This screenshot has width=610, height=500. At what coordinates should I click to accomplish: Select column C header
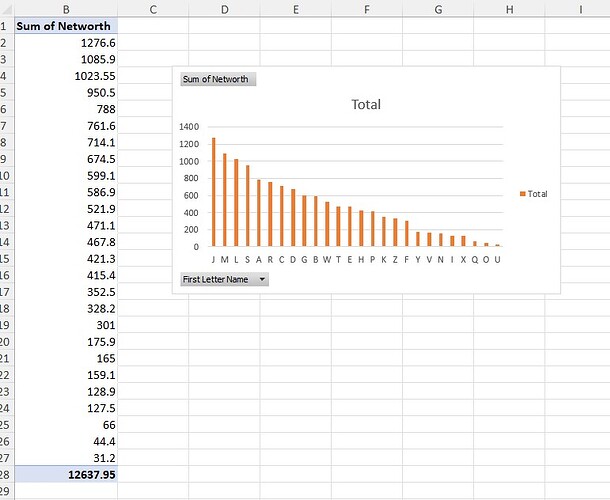[x=152, y=9]
